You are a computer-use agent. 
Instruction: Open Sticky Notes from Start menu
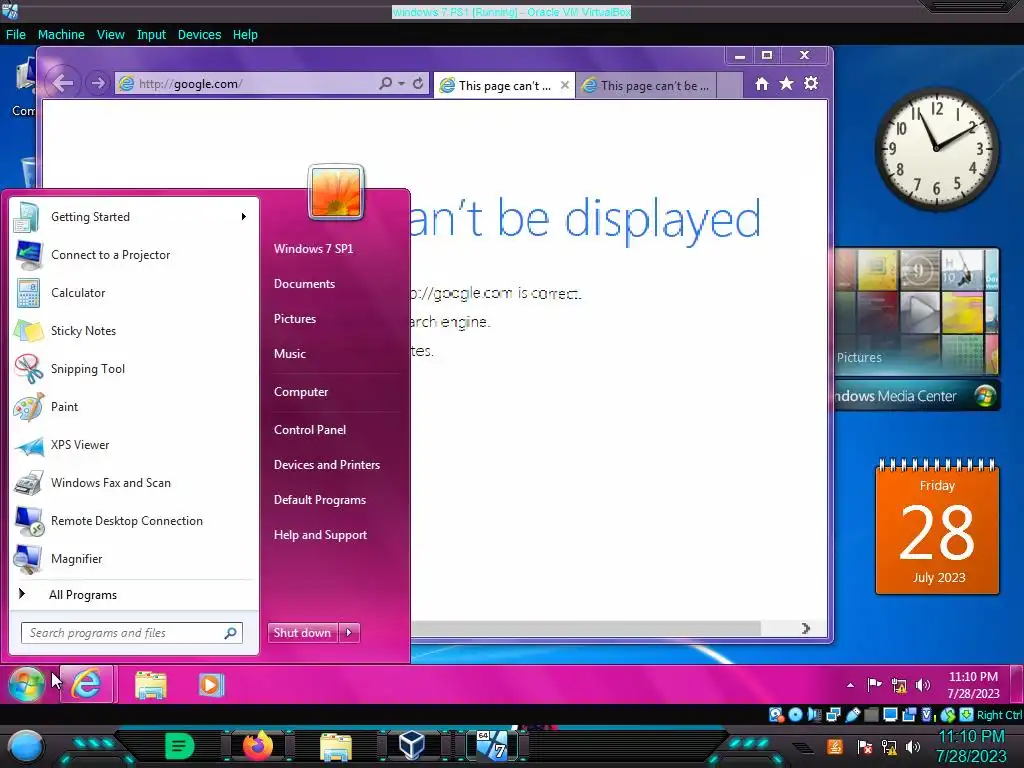pos(134,330)
